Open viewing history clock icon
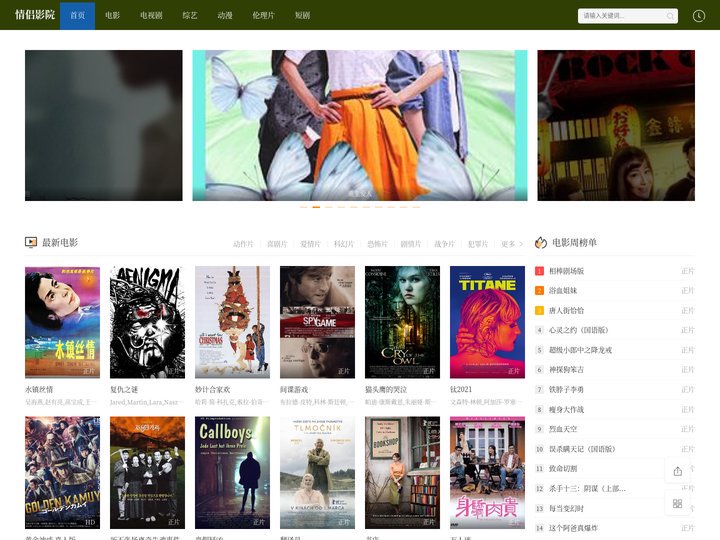The width and height of the screenshot is (720, 540). click(698, 16)
